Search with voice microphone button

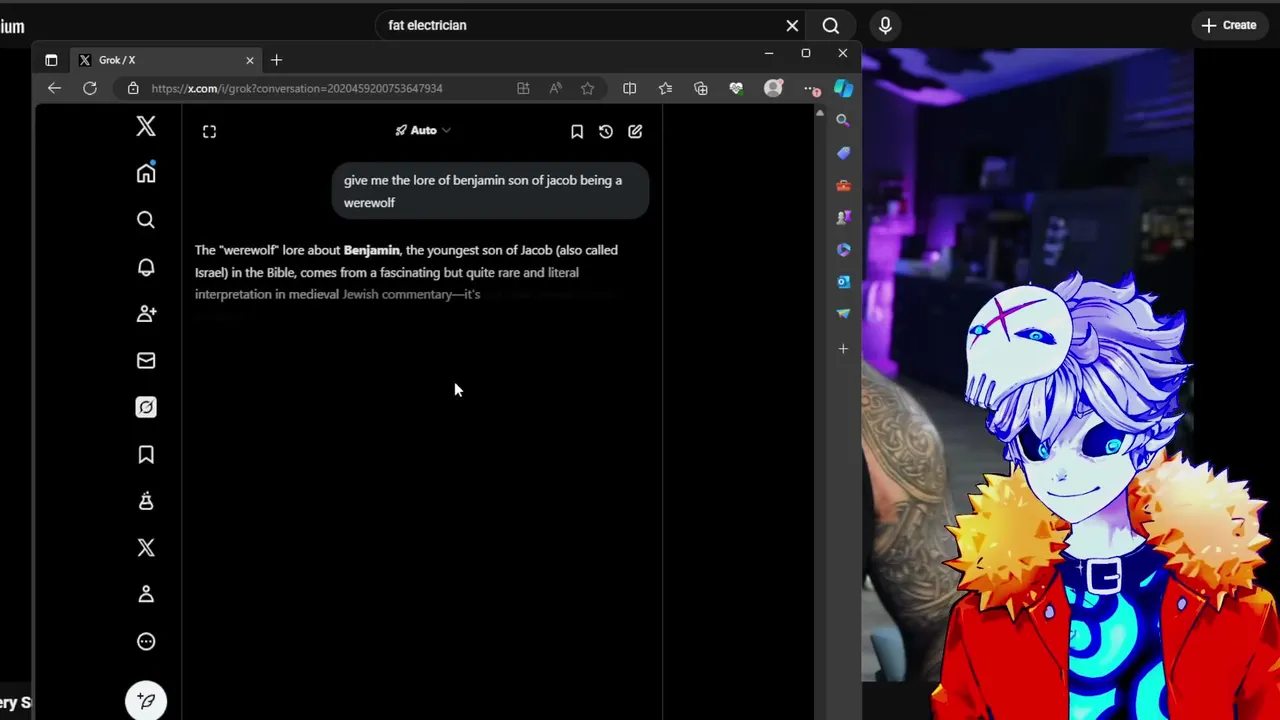tap(885, 25)
